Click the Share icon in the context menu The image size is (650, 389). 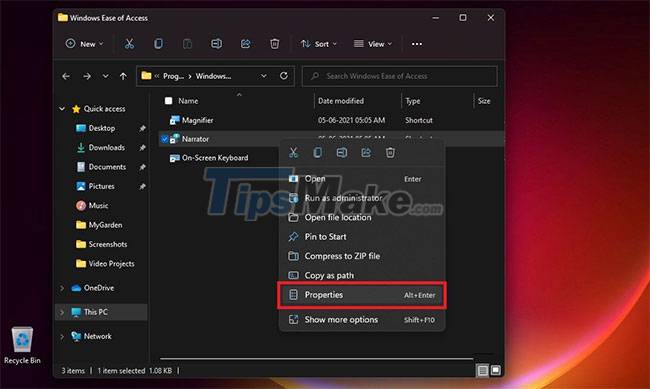tap(366, 153)
